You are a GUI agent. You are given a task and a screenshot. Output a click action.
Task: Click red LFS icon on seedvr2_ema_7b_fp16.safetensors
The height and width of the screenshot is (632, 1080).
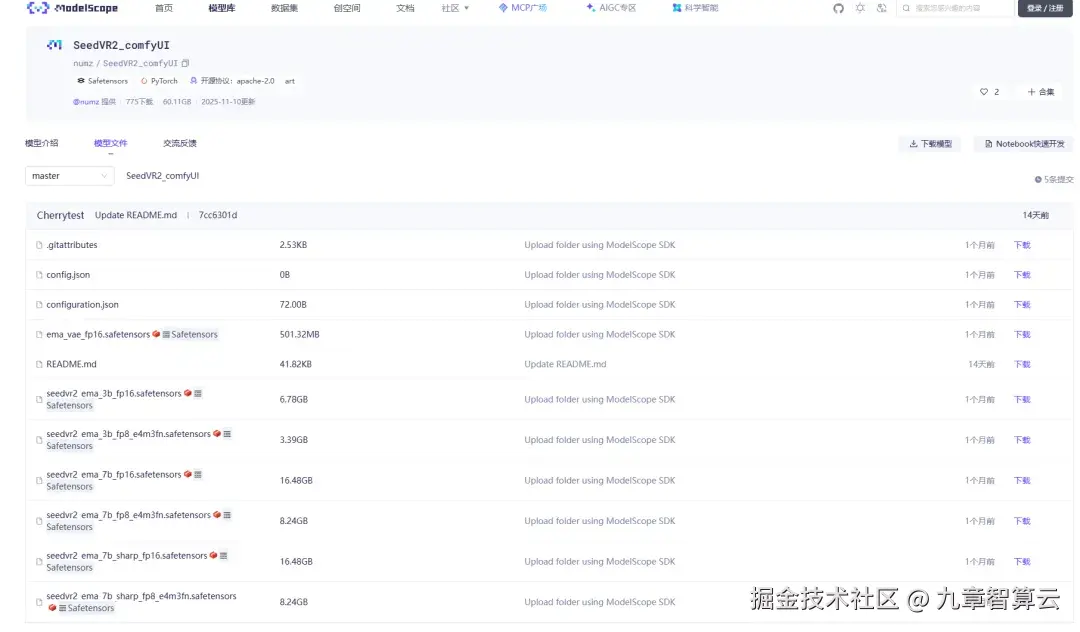(x=187, y=474)
